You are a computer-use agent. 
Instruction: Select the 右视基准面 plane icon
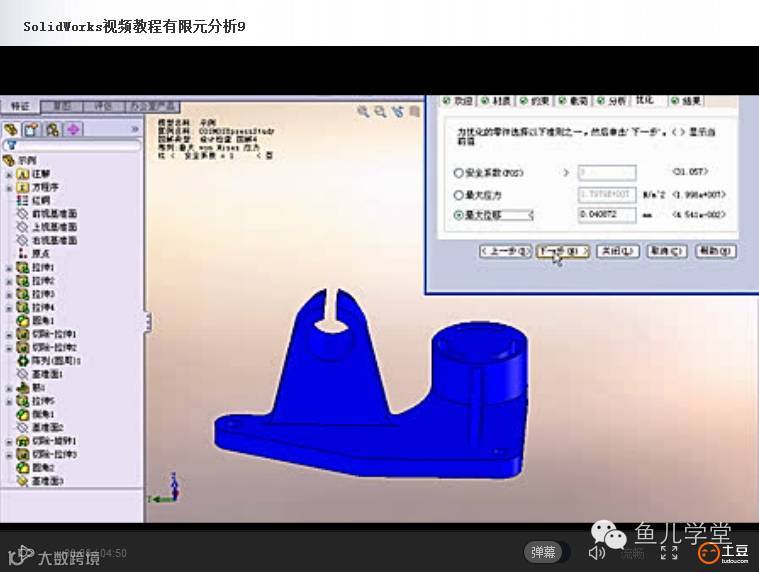pyautogui.click(x=22, y=240)
